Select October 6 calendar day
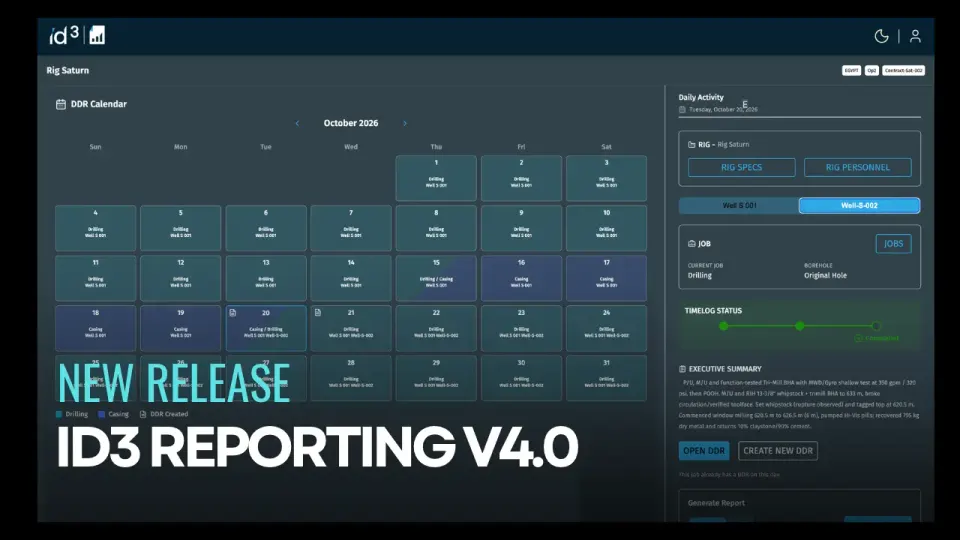The image size is (960, 540). [266, 228]
